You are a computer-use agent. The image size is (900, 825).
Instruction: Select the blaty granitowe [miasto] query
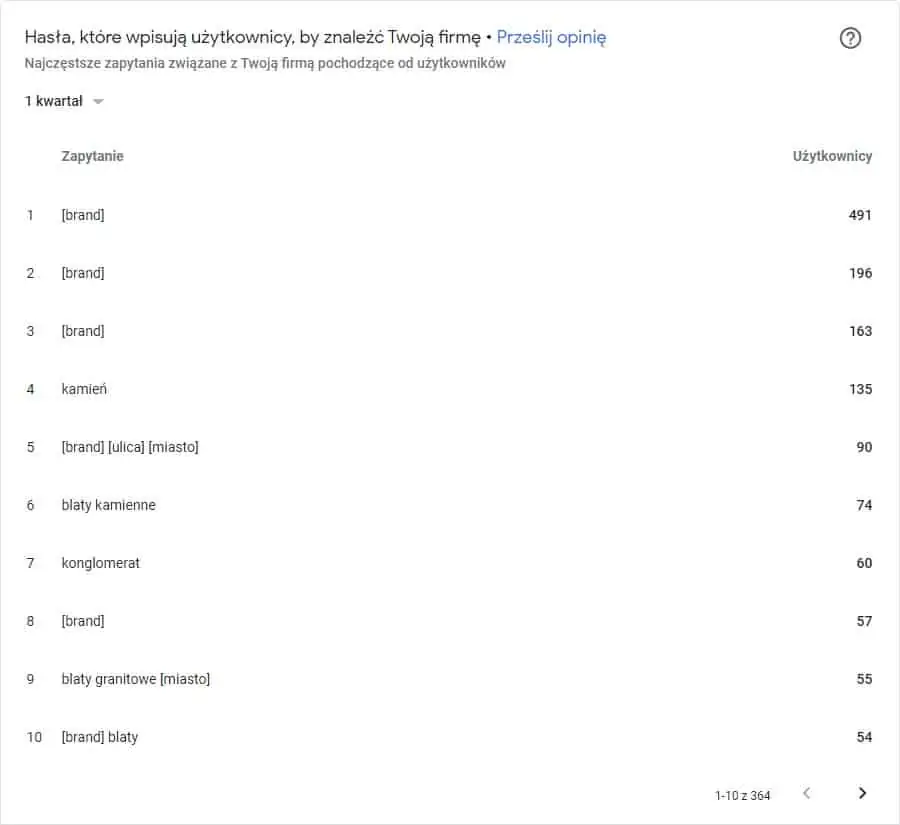[135, 679]
